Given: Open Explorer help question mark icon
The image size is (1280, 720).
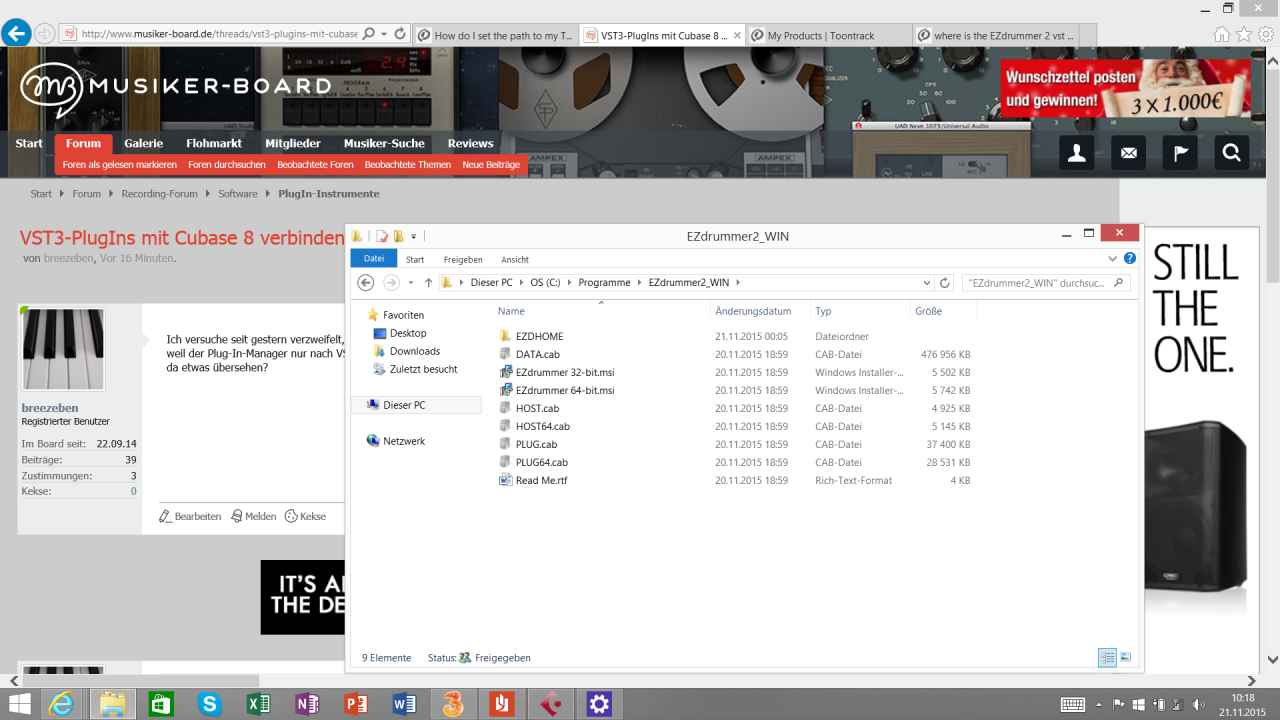Looking at the screenshot, I should (1129, 259).
